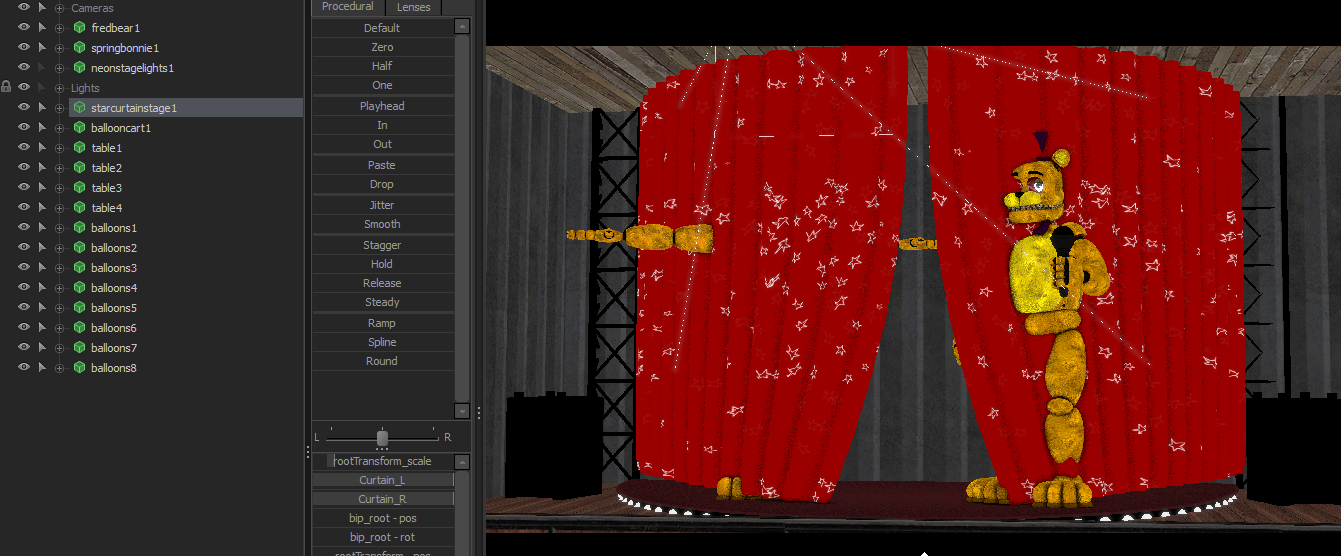Viewport: 1341px width, 556px height.
Task: Toggle visibility eye for springbonnie1
Action: 24,47
